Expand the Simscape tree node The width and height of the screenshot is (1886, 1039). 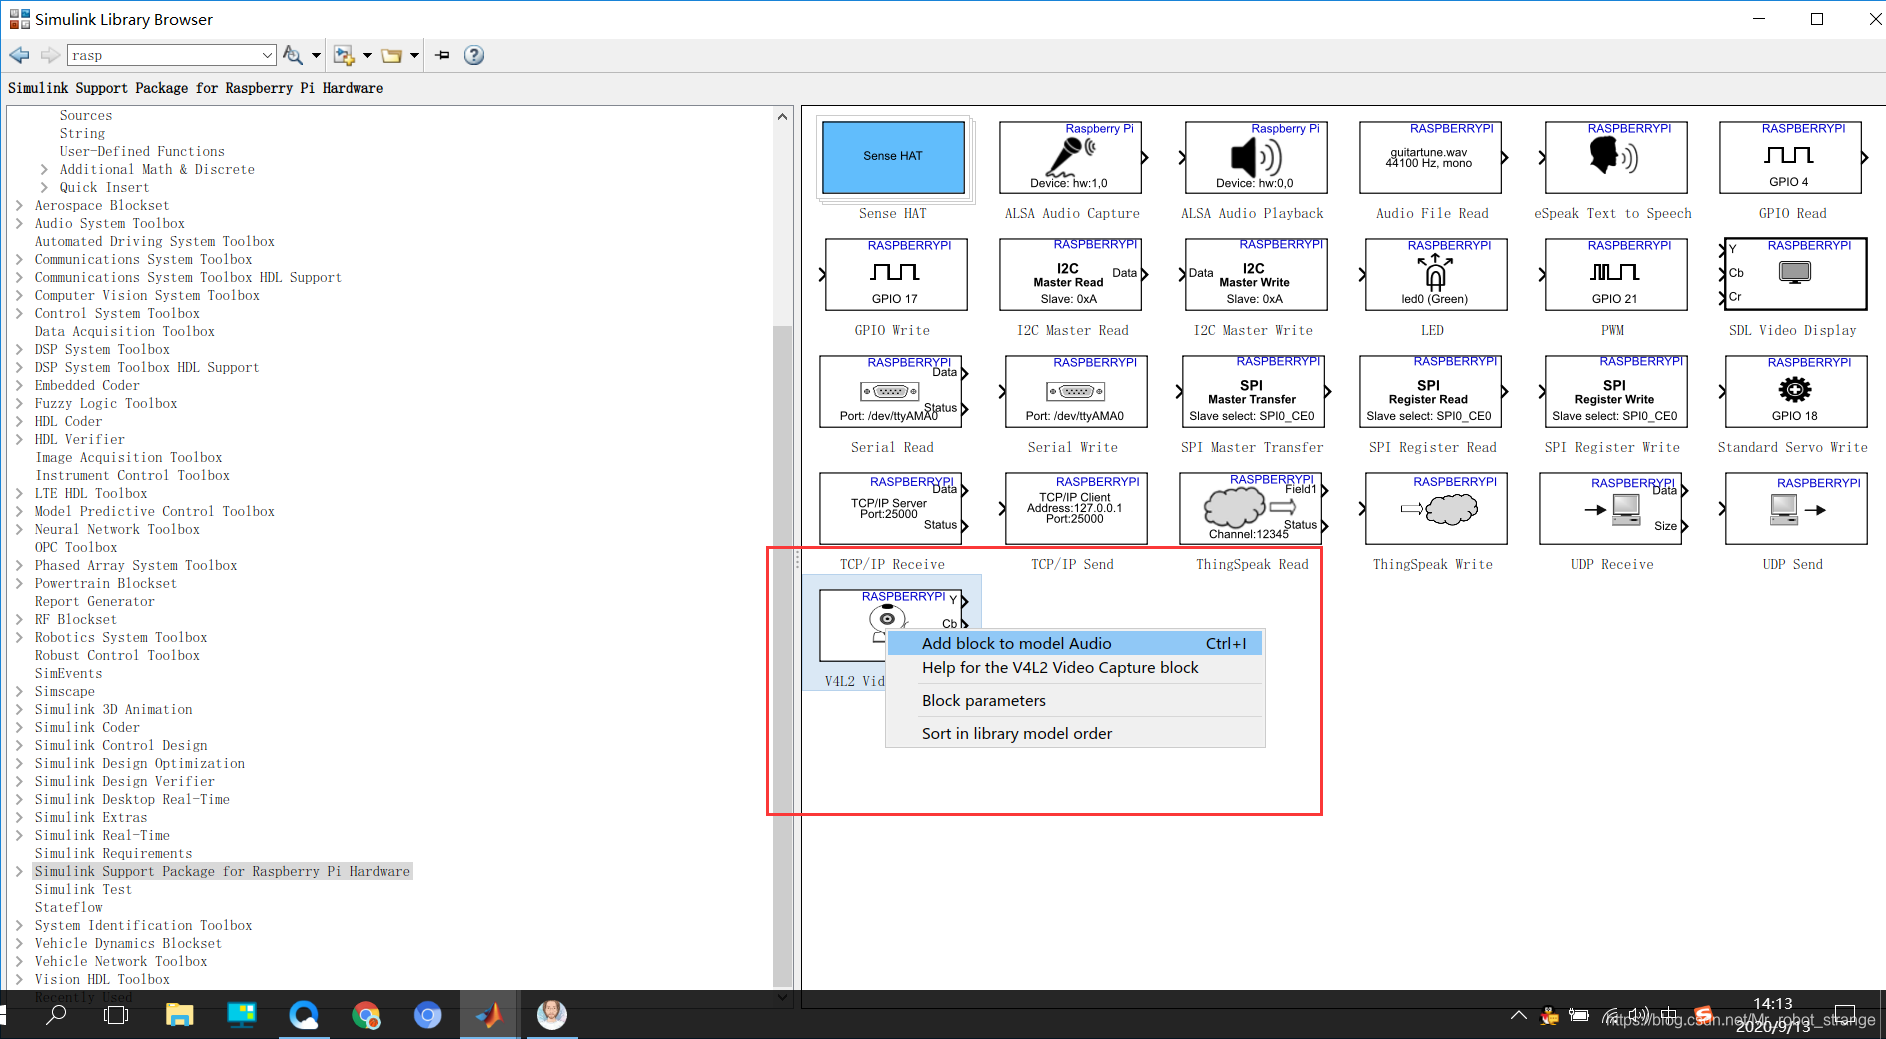[20, 692]
